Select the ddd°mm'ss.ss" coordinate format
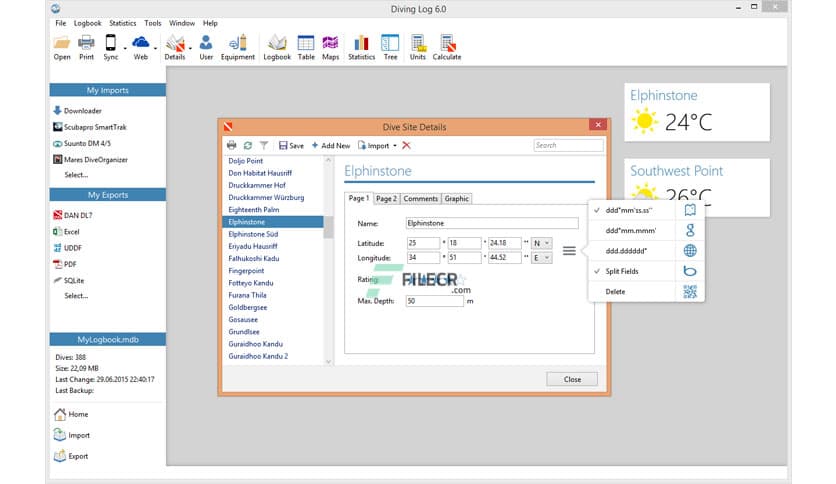The image size is (836, 484). tap(628, 210)
